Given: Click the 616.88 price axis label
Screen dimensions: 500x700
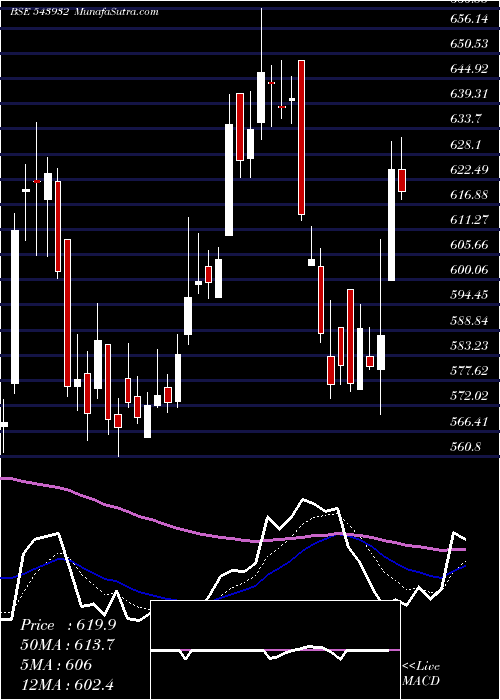Looking at the screenshot, I should tap(467, 195).
